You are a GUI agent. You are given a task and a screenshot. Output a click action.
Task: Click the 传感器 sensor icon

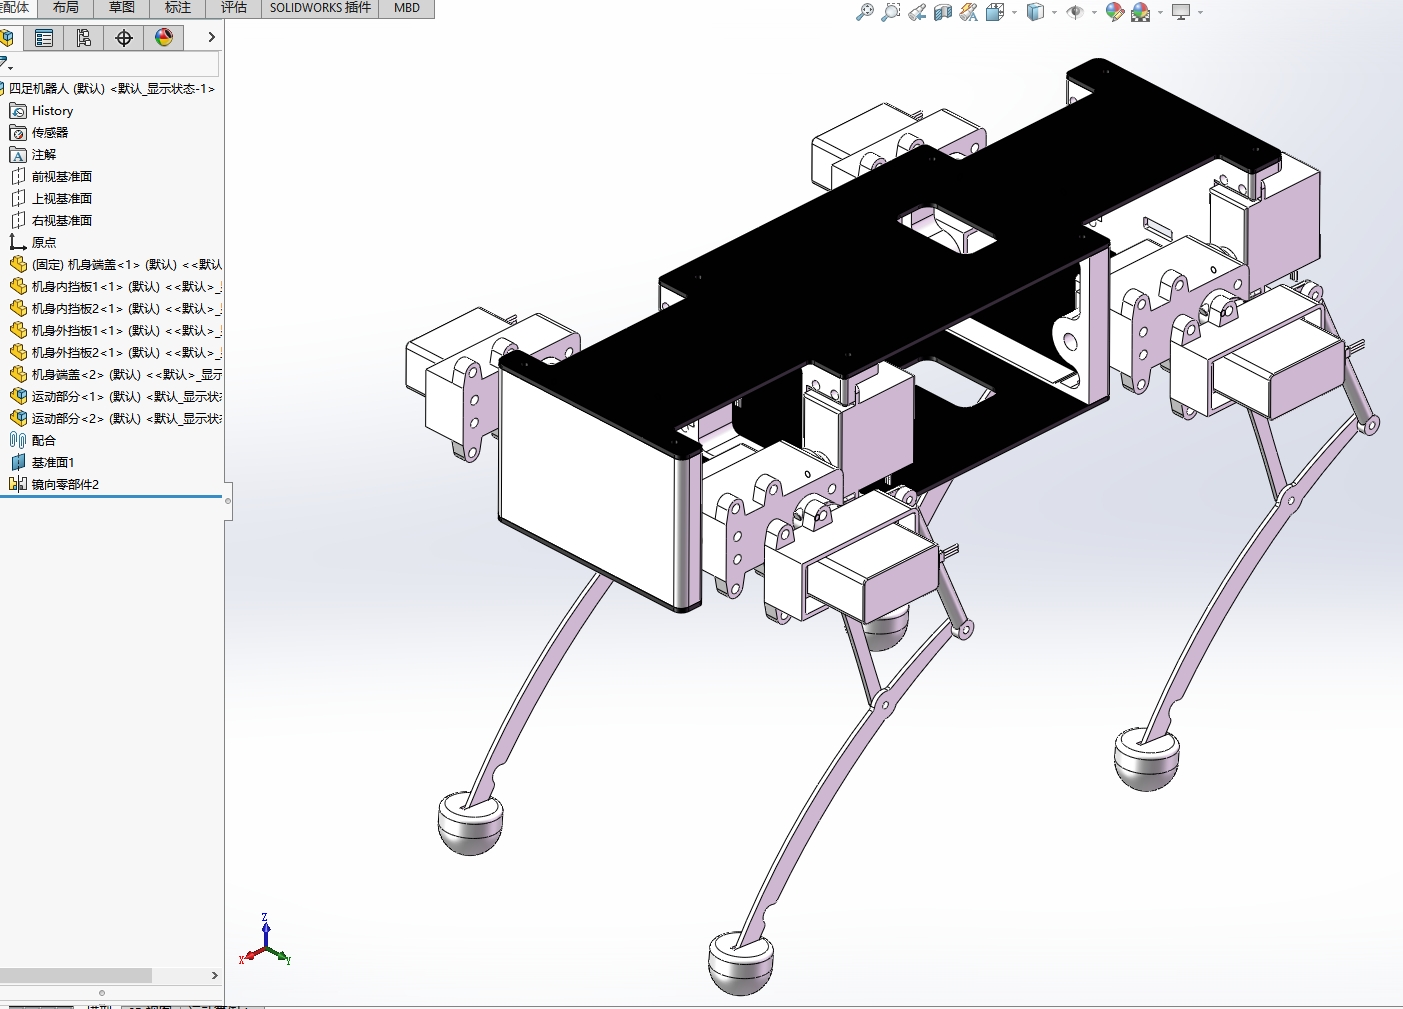coord(18,133)
